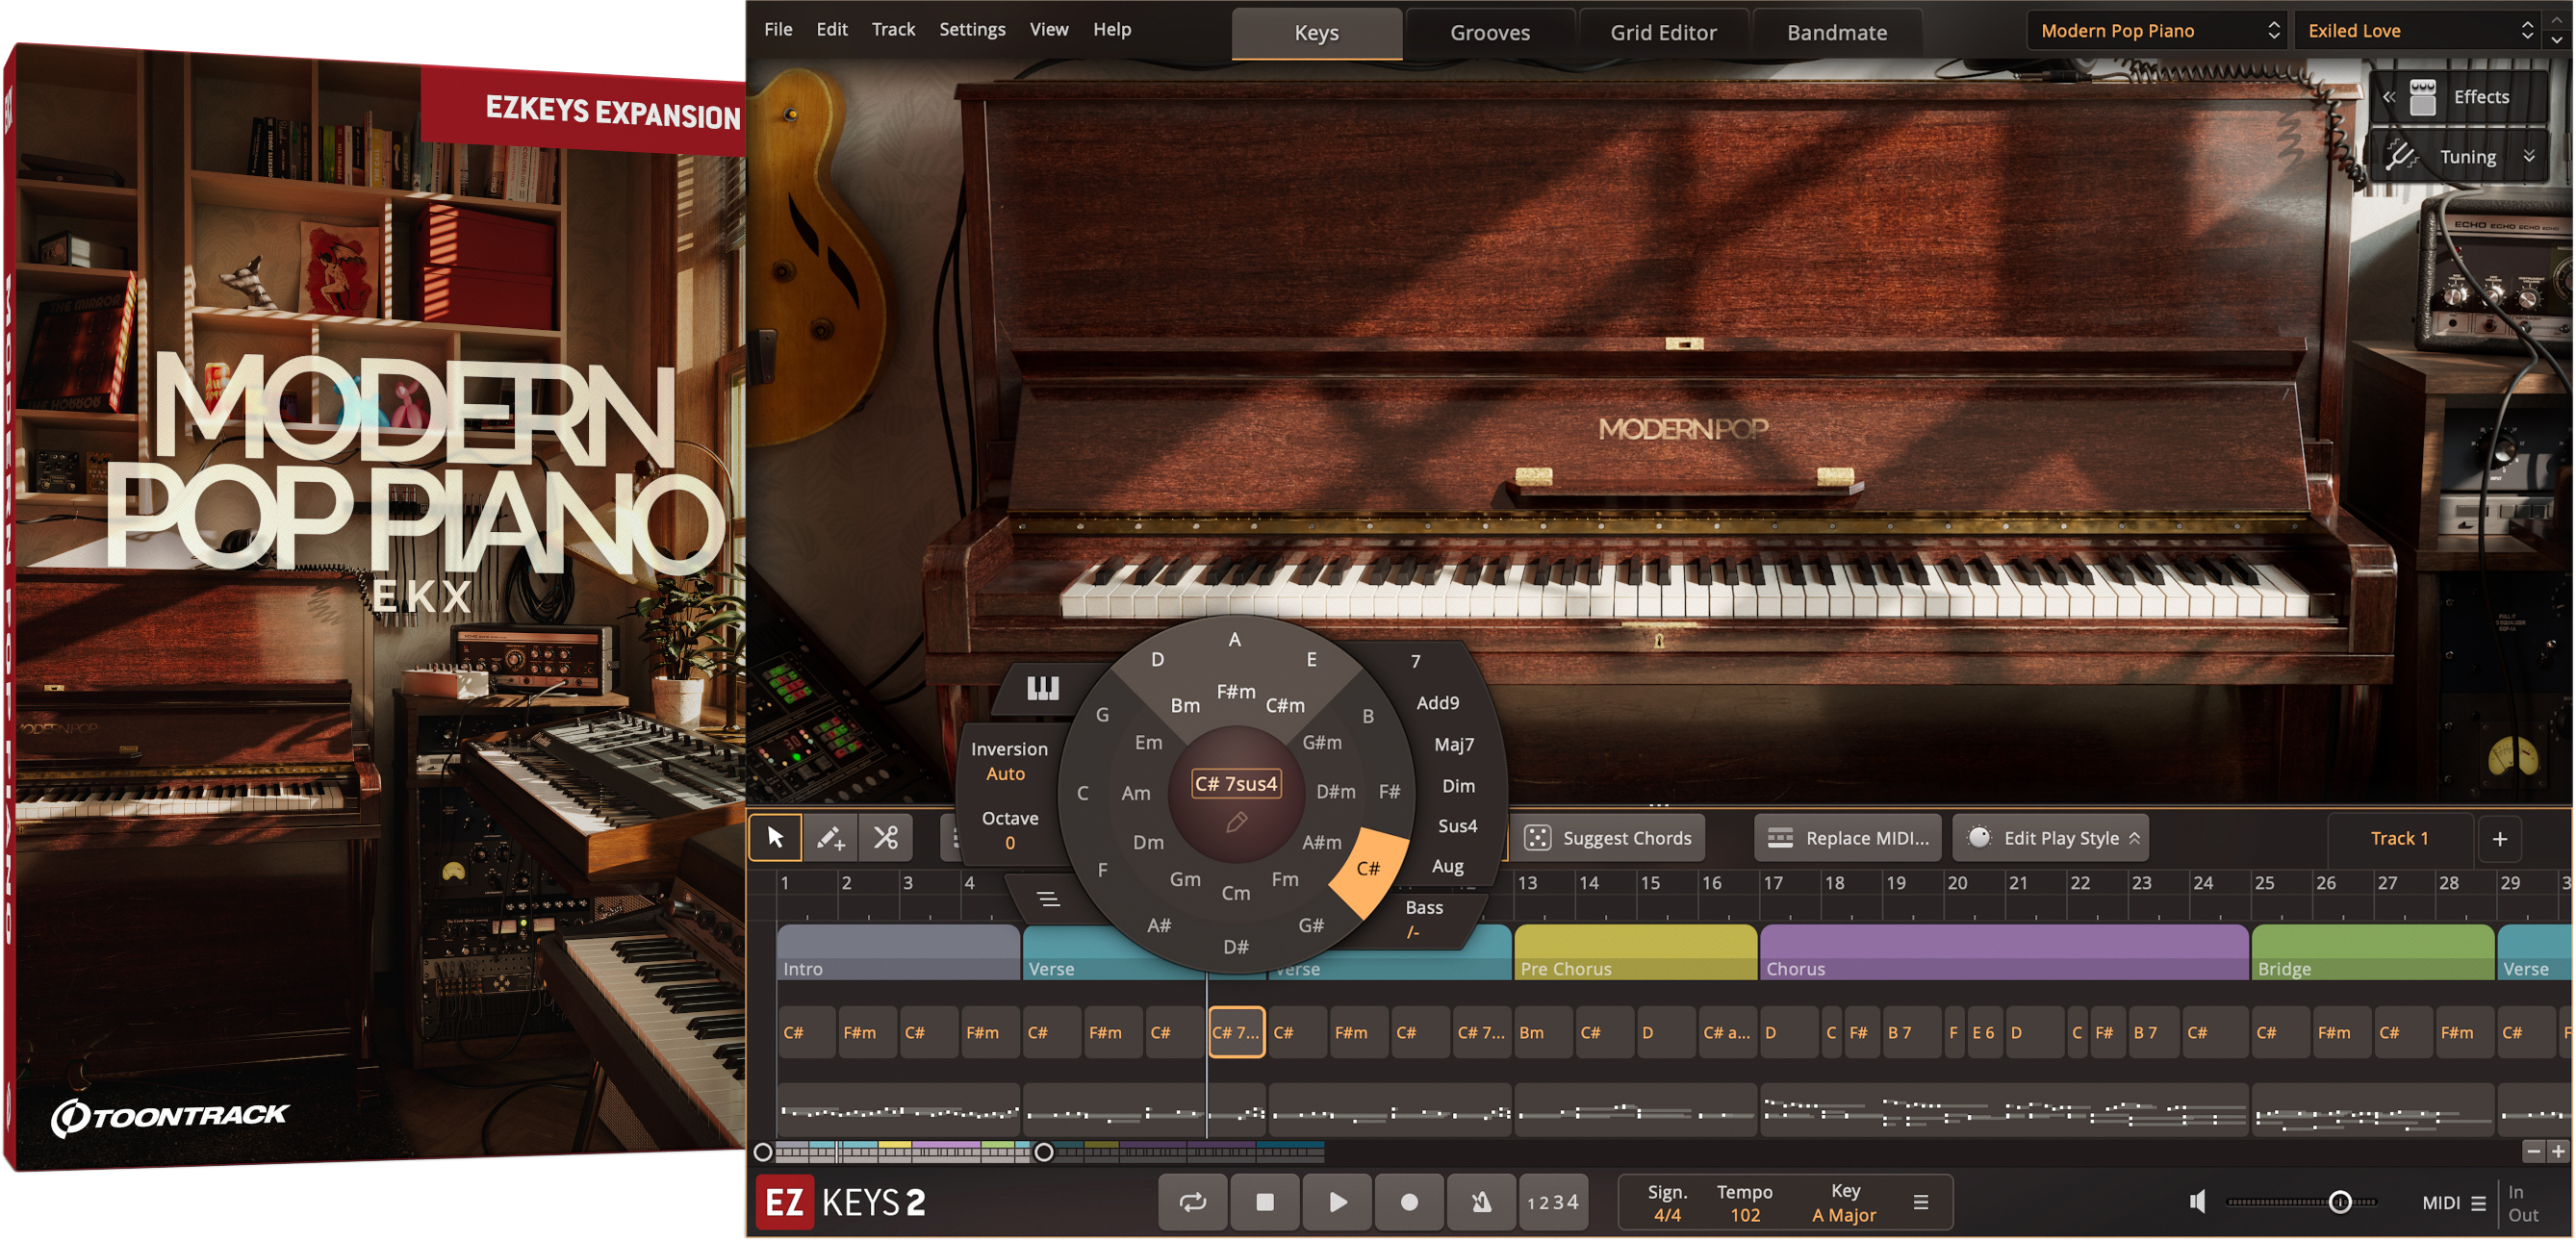Zoom out timeline with minus button
This screenshot has width=2576, height=1241.
[x=2533, y=1152]
